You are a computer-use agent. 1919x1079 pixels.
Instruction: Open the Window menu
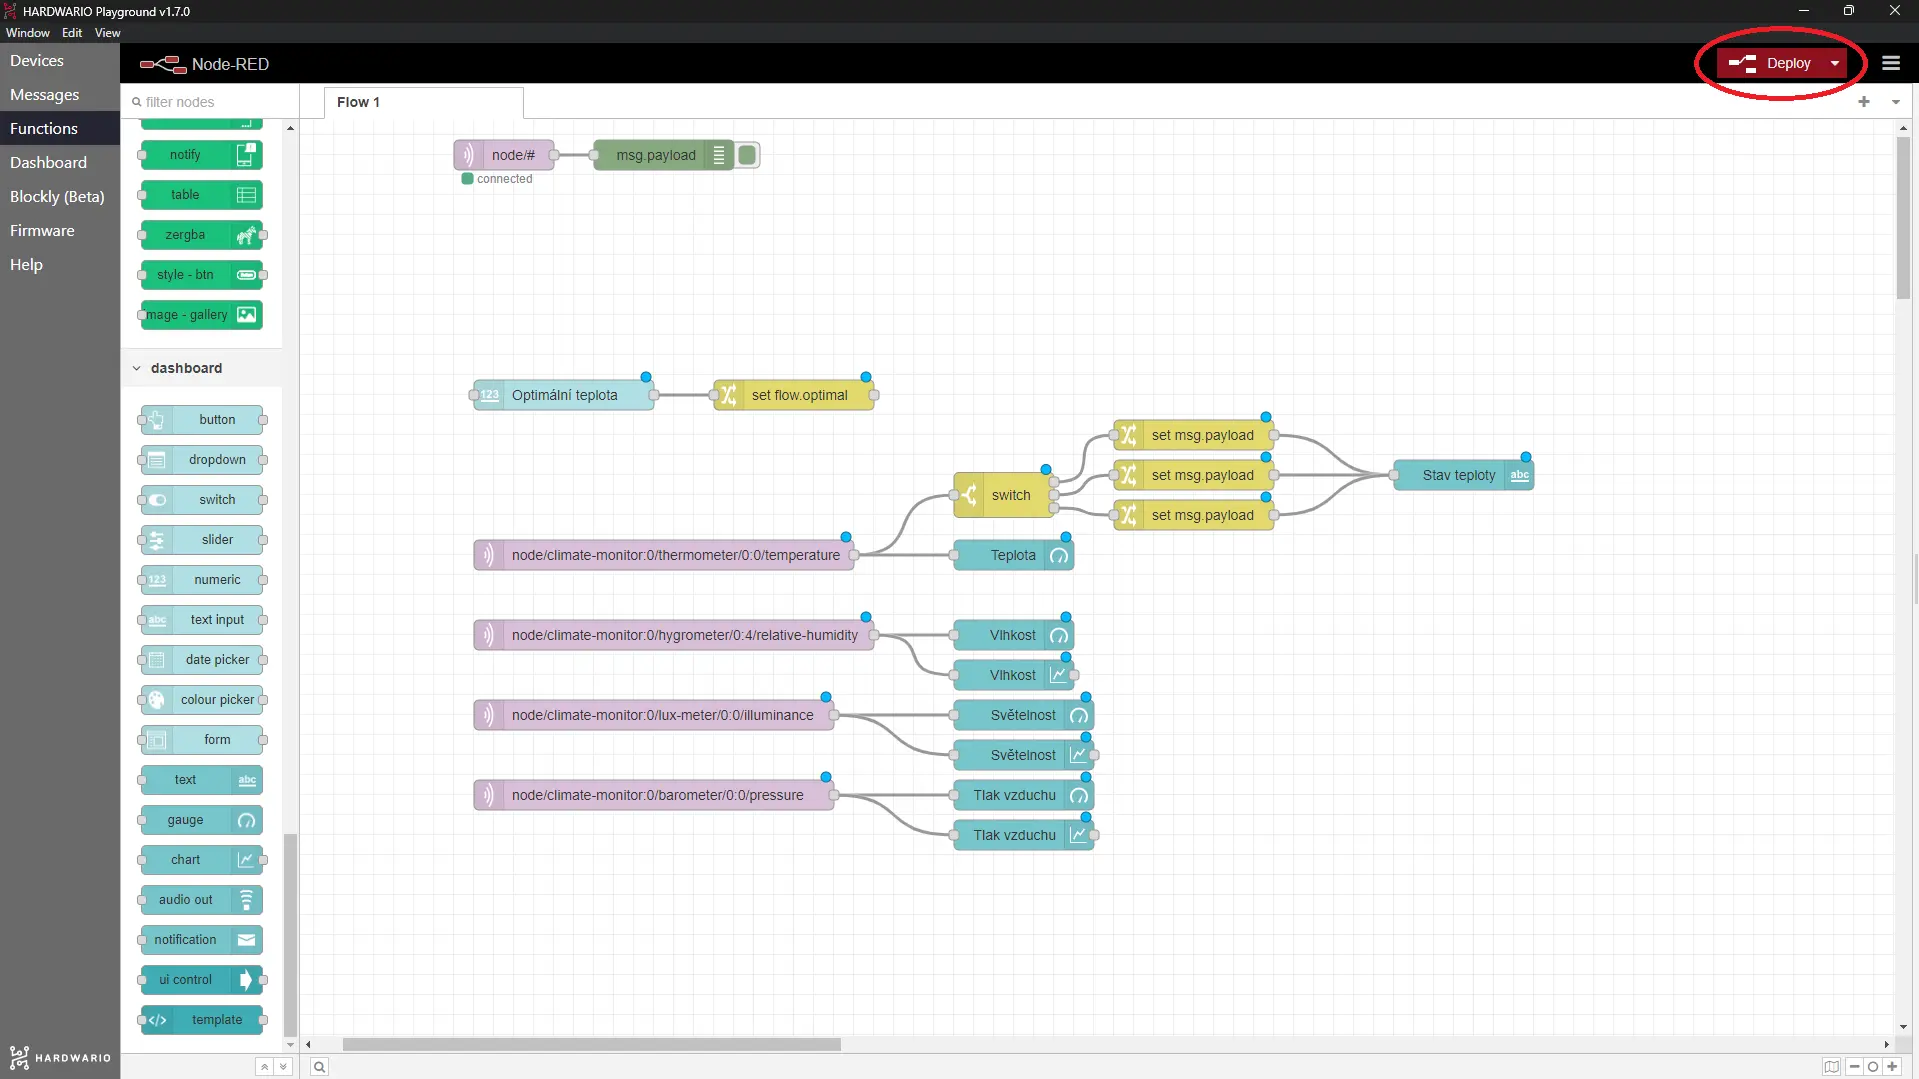coord(27,33)
